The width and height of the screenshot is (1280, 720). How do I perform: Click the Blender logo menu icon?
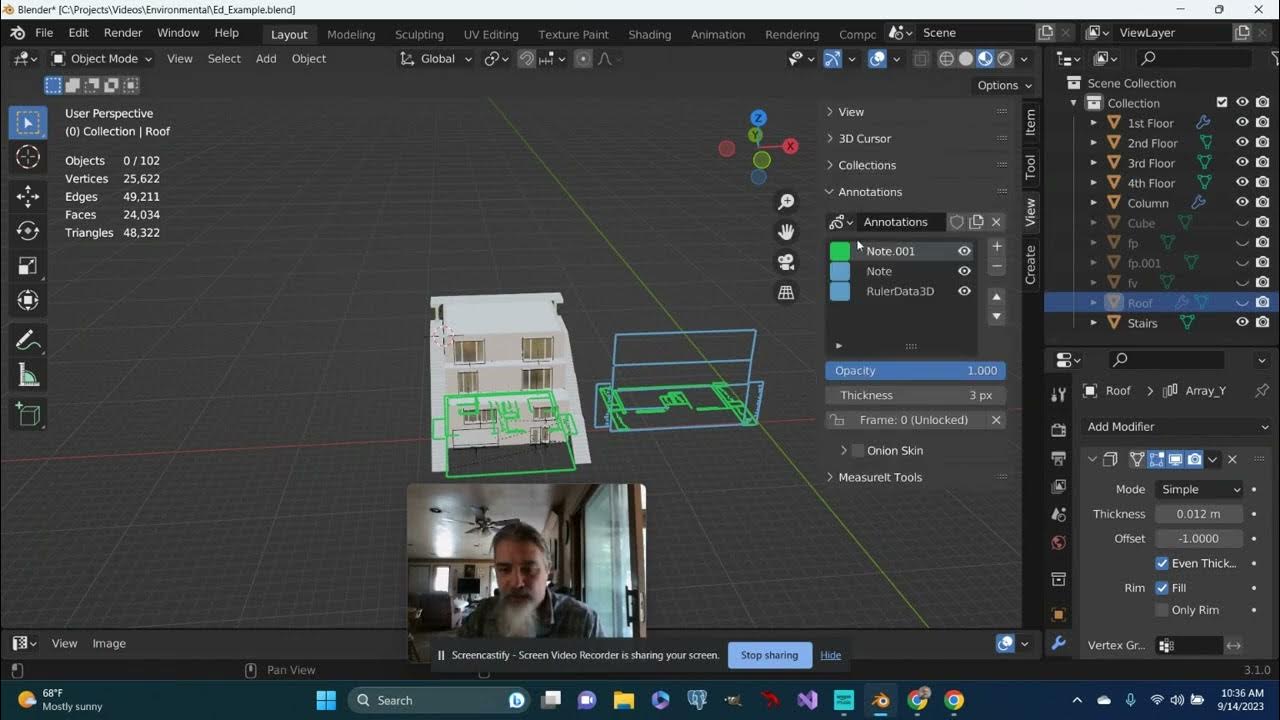coord(17,33)
